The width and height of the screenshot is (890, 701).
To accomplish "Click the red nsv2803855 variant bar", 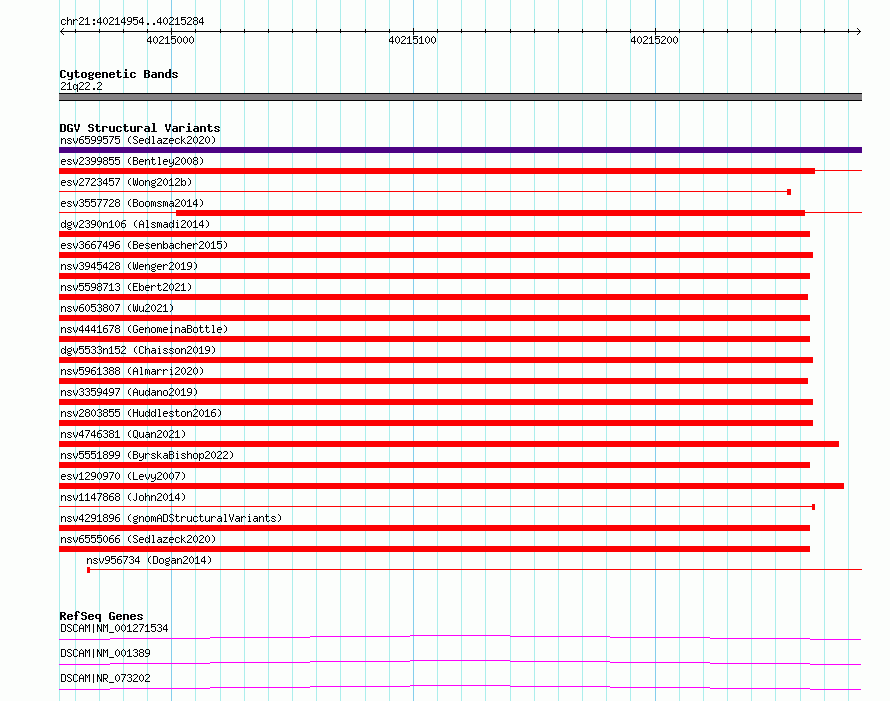I will coord(436,423).
